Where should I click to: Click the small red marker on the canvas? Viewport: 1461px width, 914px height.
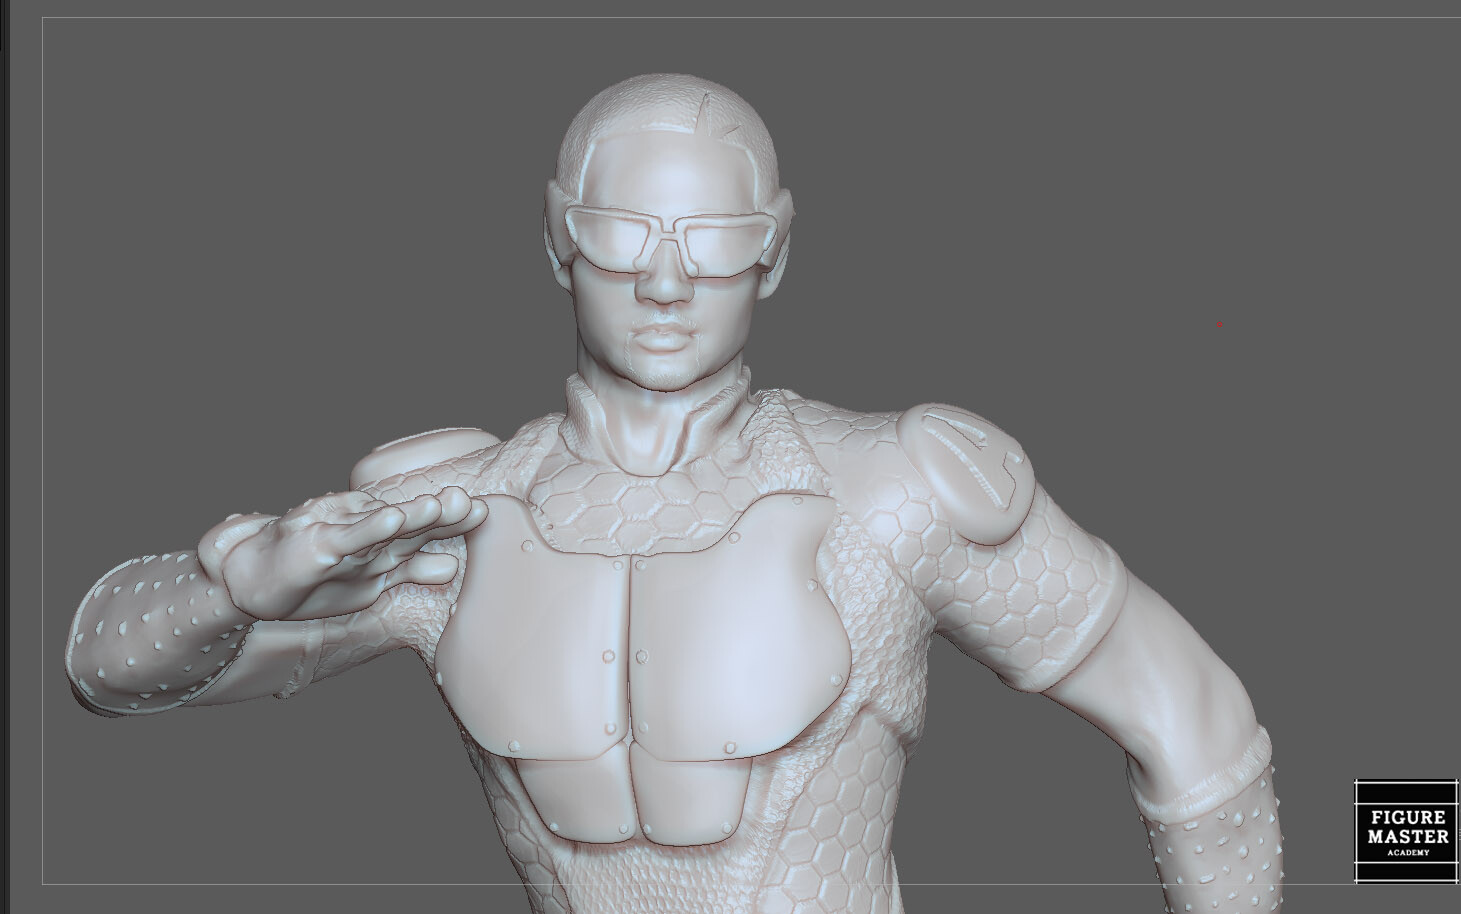click(x=1219, y=324)
